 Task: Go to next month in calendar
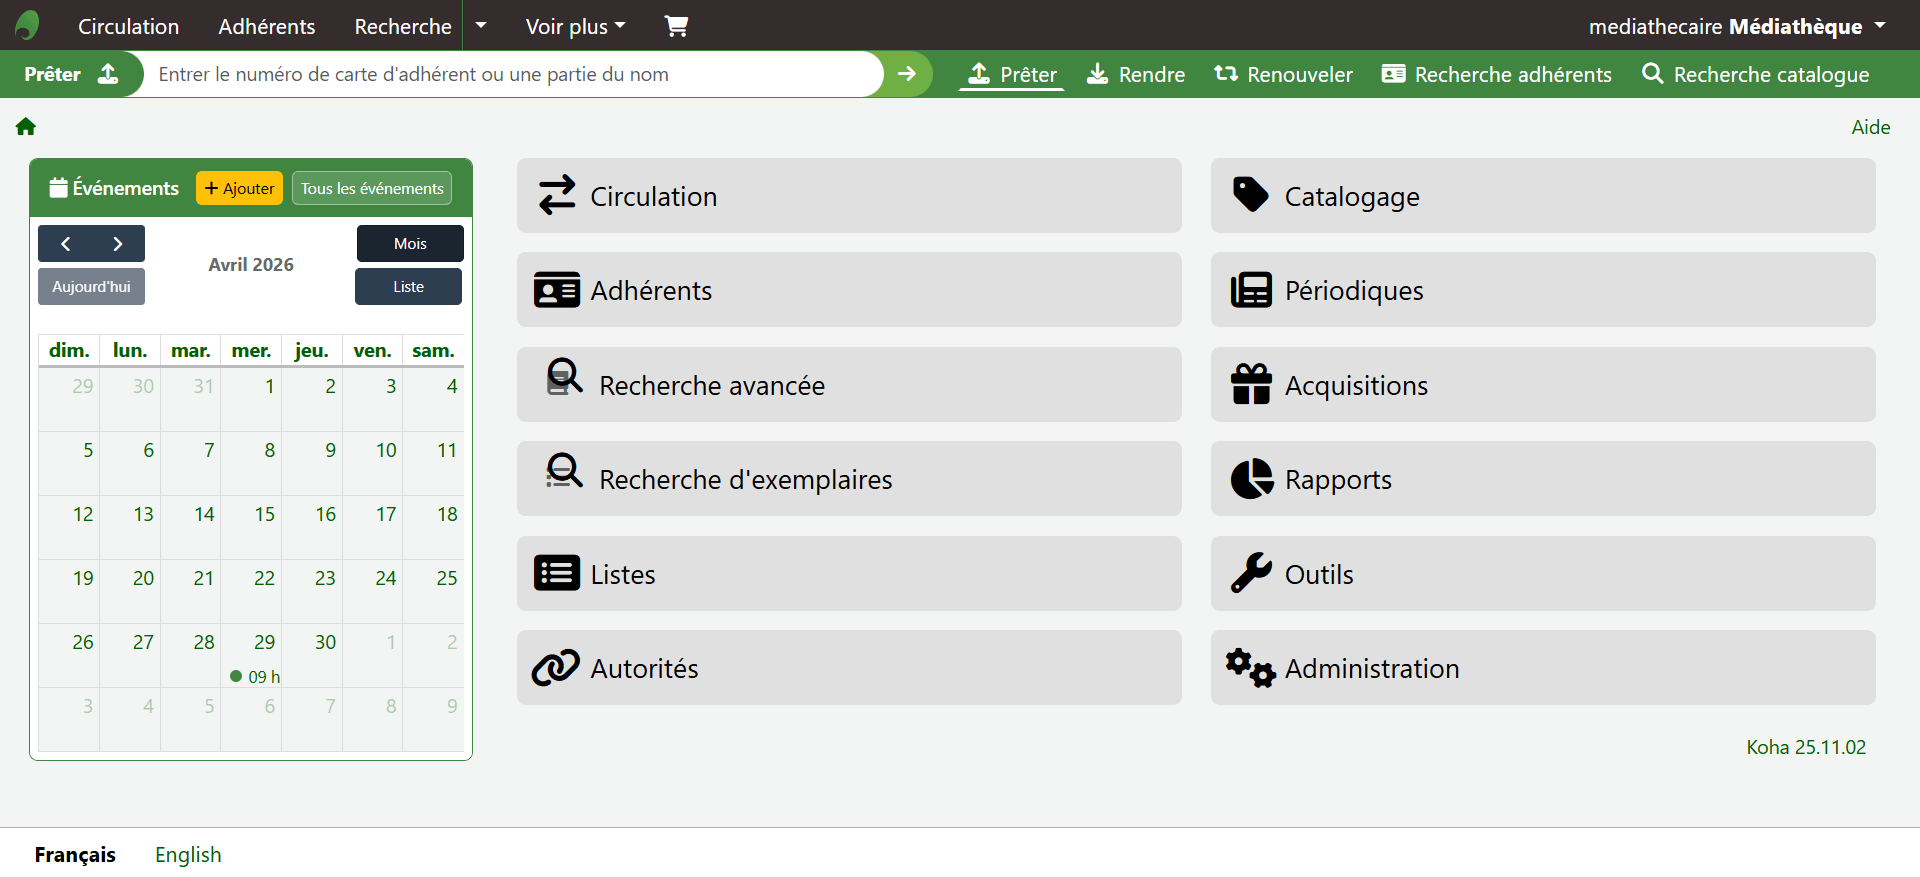[x=118, y=244]
